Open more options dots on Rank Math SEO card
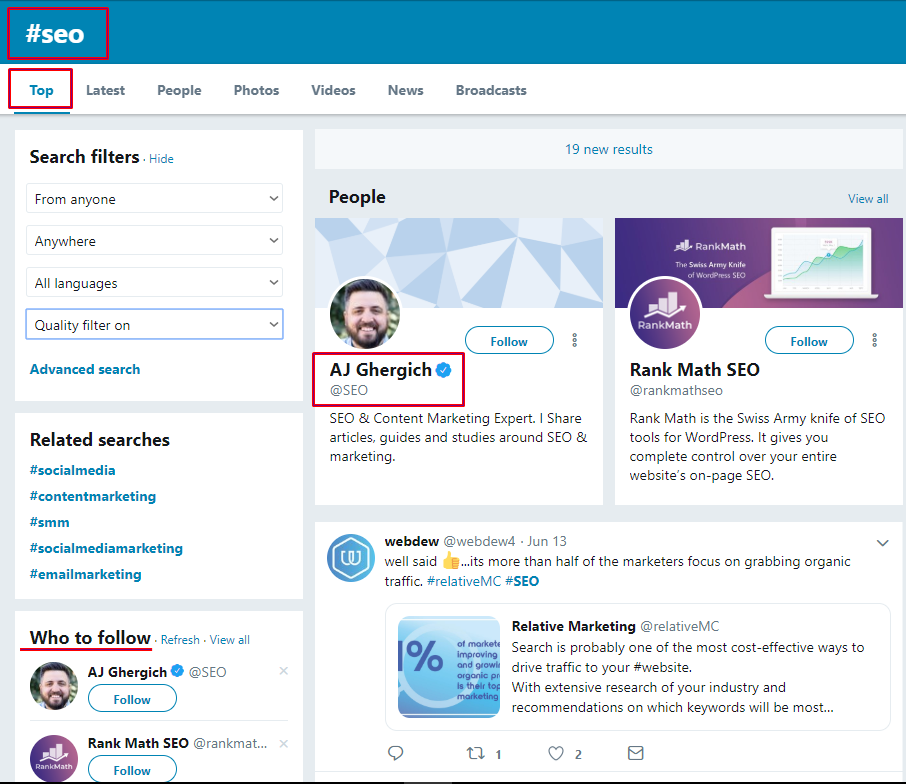 click(x=874, y=340)
